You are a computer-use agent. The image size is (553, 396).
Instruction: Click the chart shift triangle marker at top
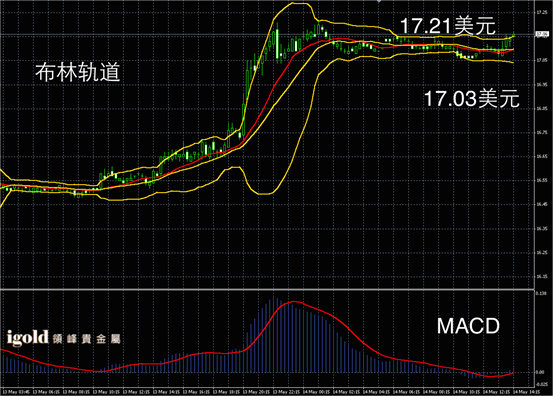(x=379, y=1)
